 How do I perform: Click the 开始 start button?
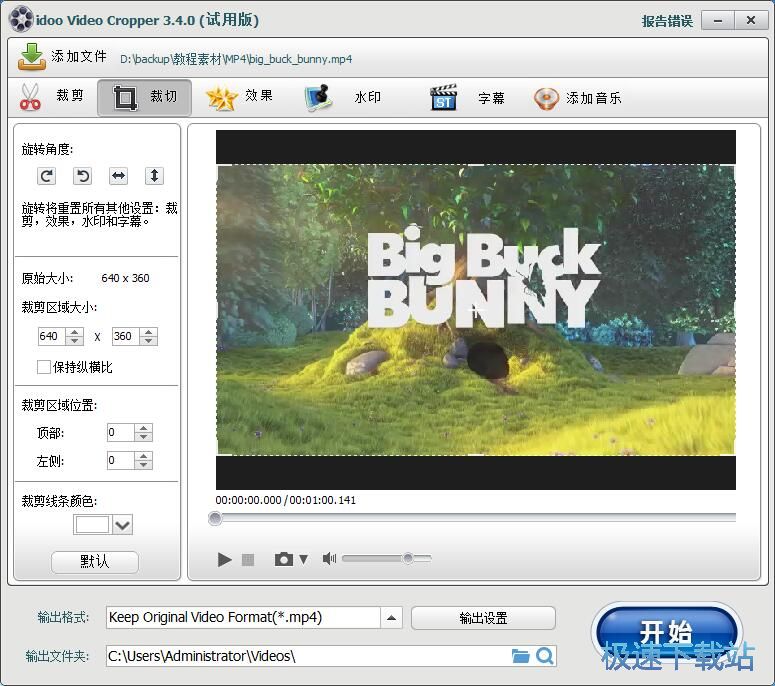(667, 632)
